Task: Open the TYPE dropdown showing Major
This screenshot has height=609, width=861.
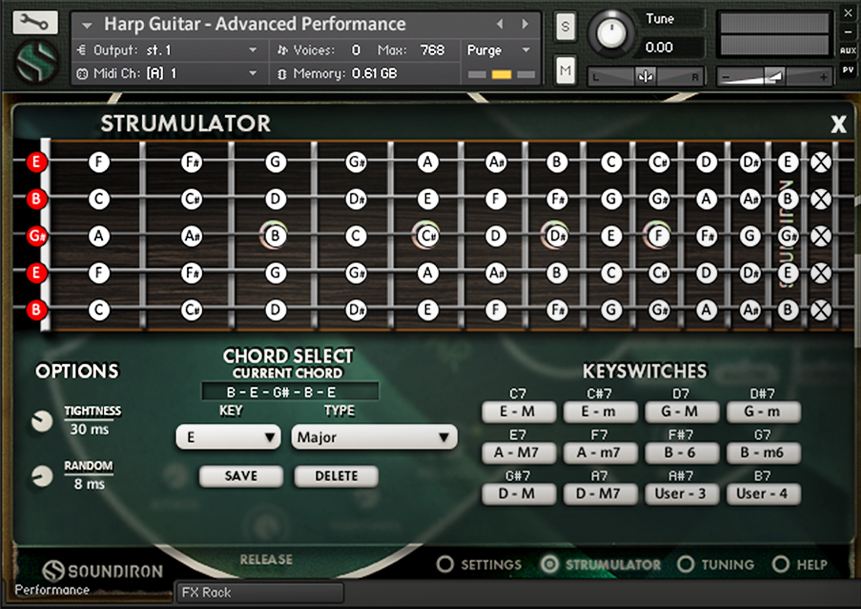Action: coord(372,437)
